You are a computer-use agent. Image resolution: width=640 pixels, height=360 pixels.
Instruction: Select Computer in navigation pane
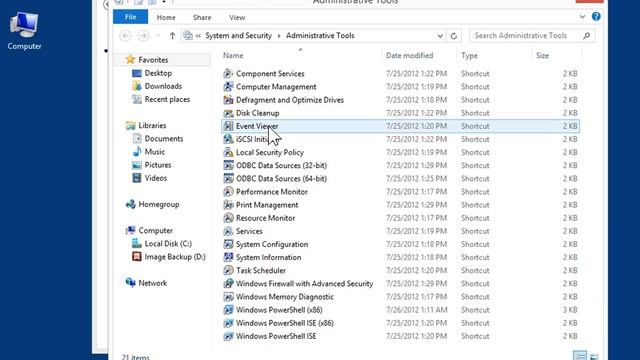point(156,231)
